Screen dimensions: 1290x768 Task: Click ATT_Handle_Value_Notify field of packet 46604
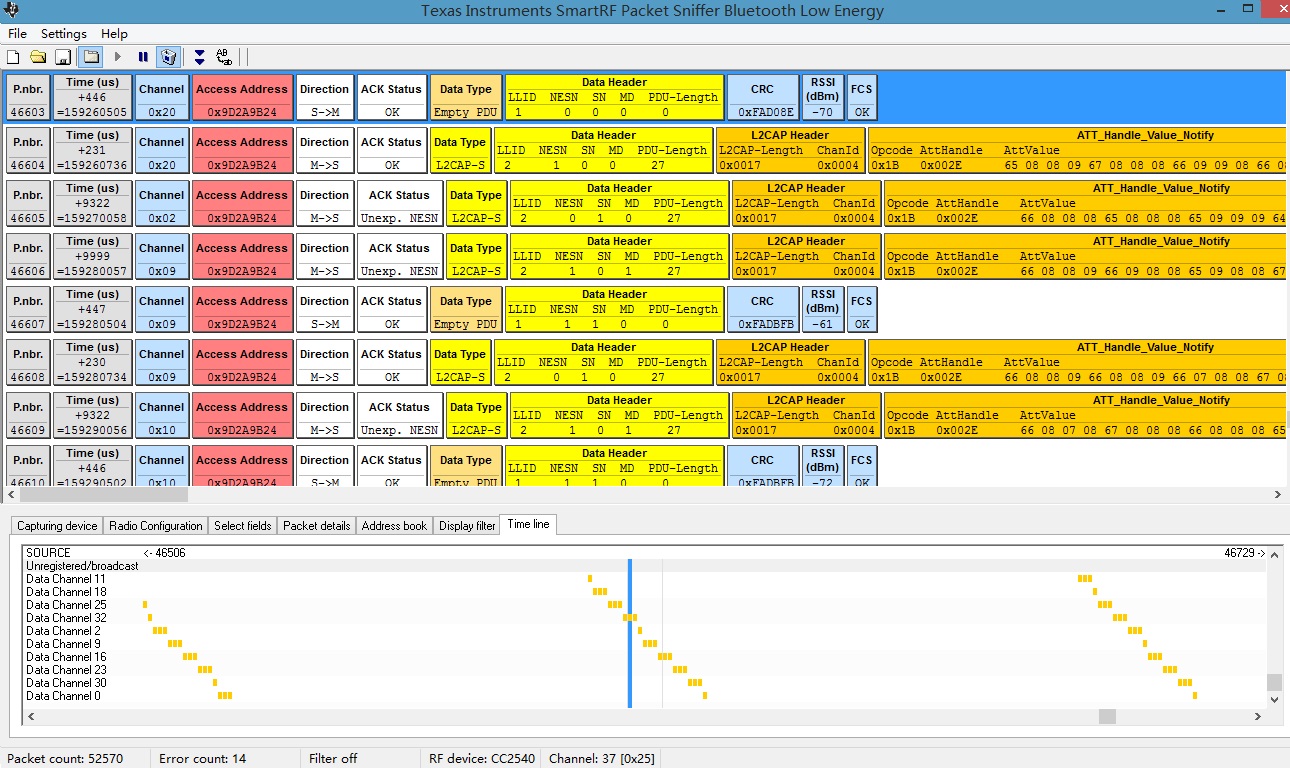click(x=1079, y=151)
